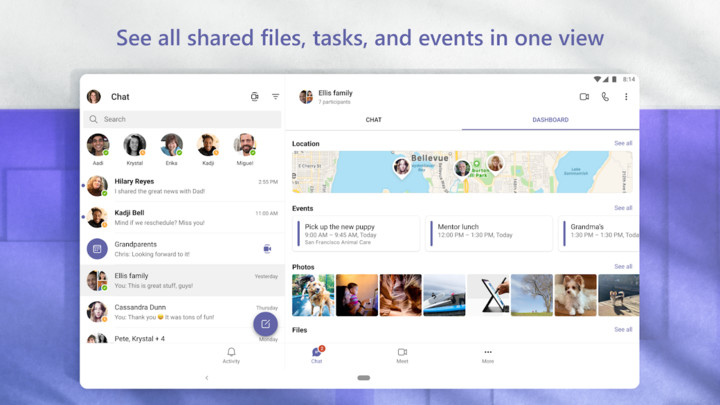Open the three-dot more options menu
This screenshot has height=405, width=720.
626,97
